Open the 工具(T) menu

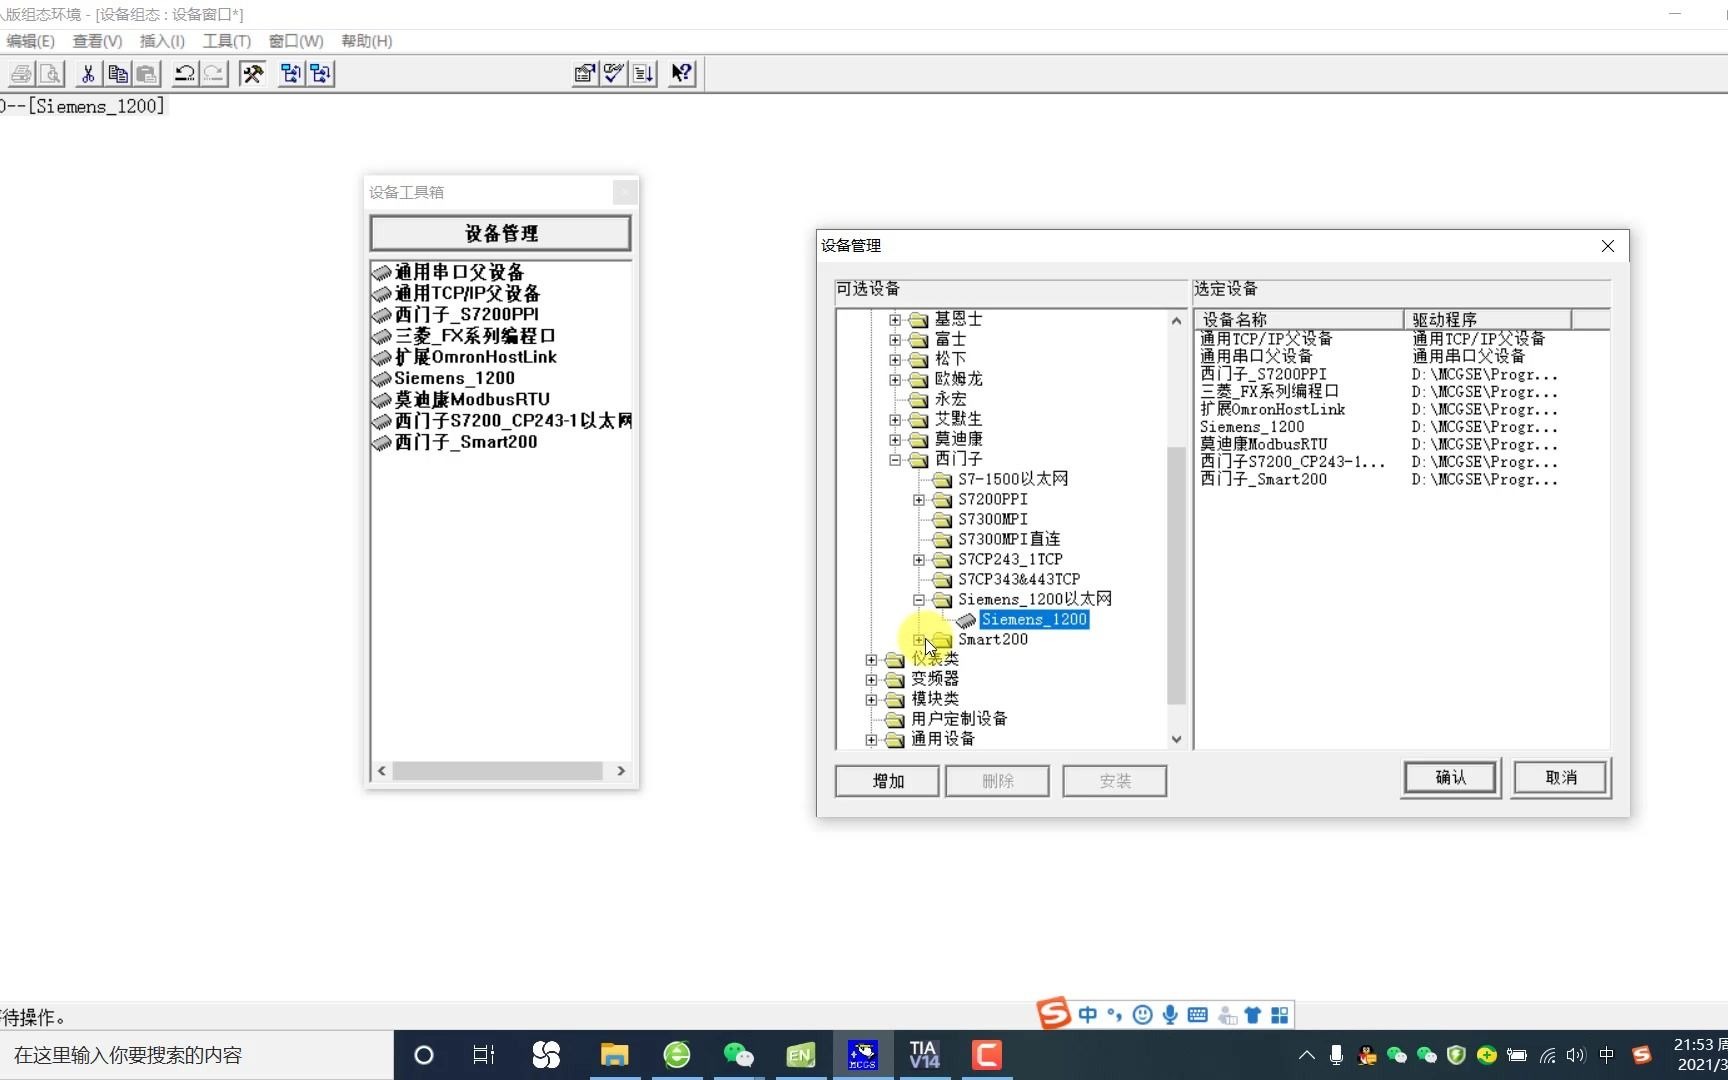(227, 41)
